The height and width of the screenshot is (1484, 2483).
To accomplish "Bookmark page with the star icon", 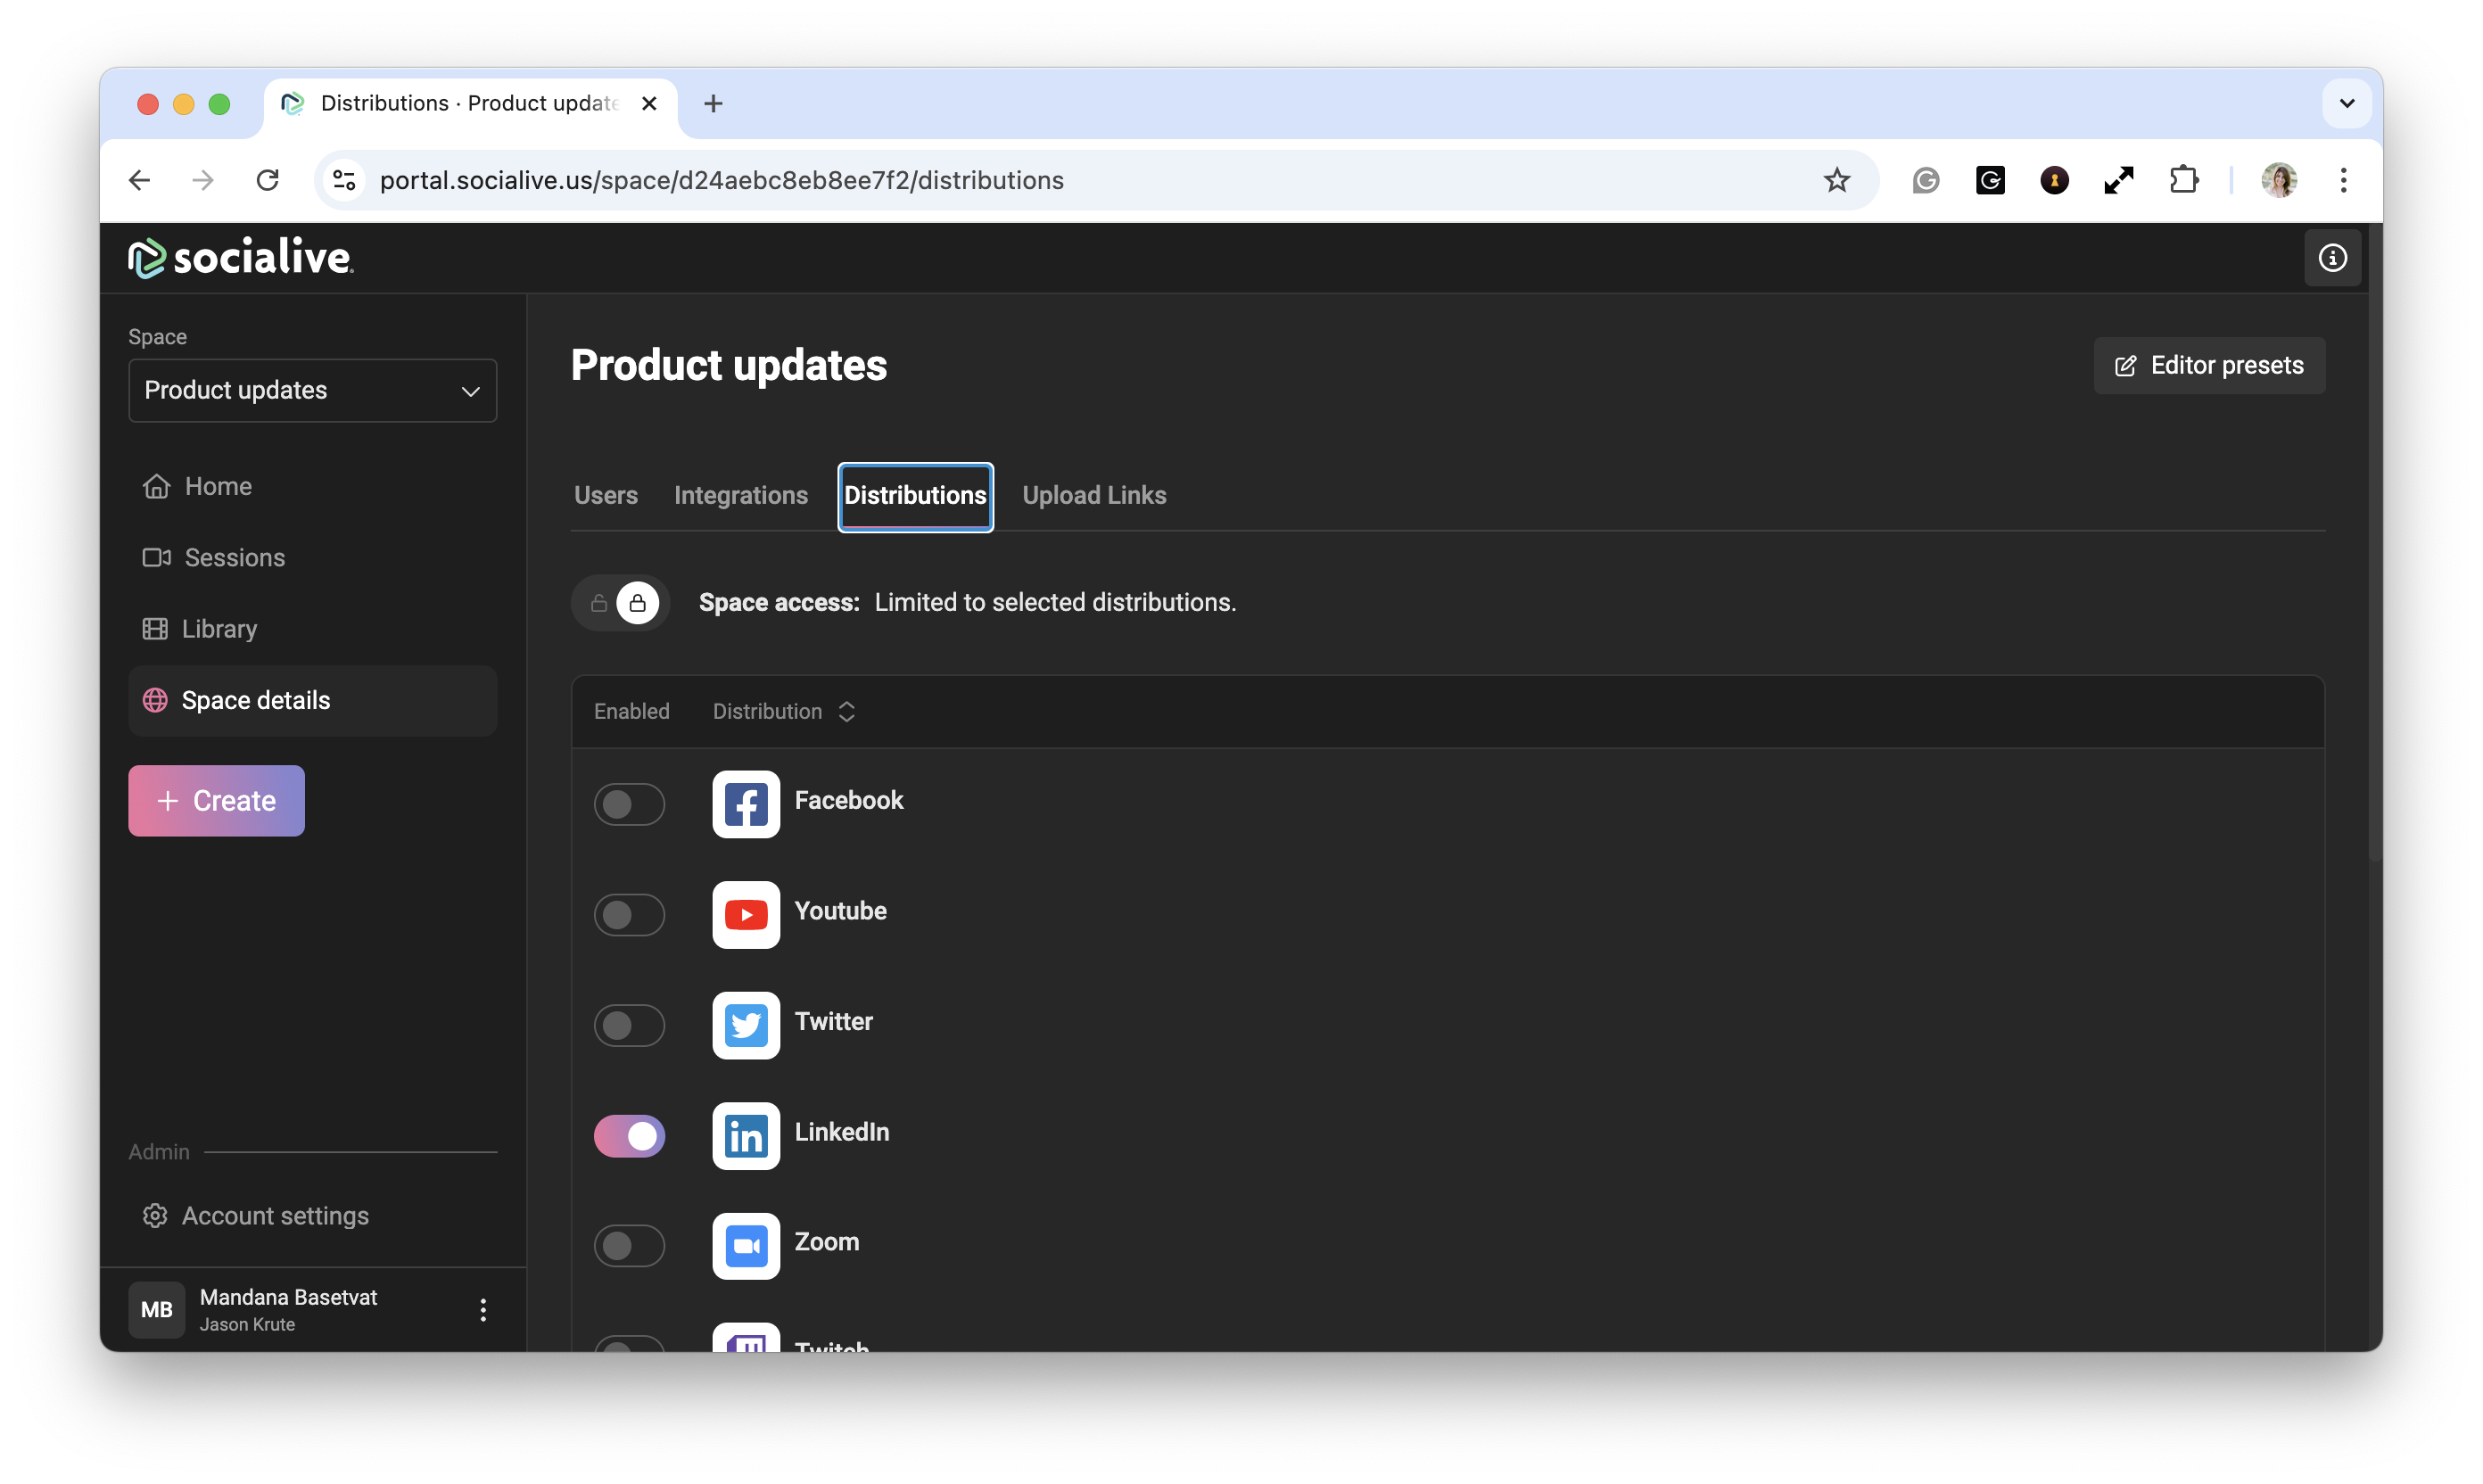I will (1836, 180).
